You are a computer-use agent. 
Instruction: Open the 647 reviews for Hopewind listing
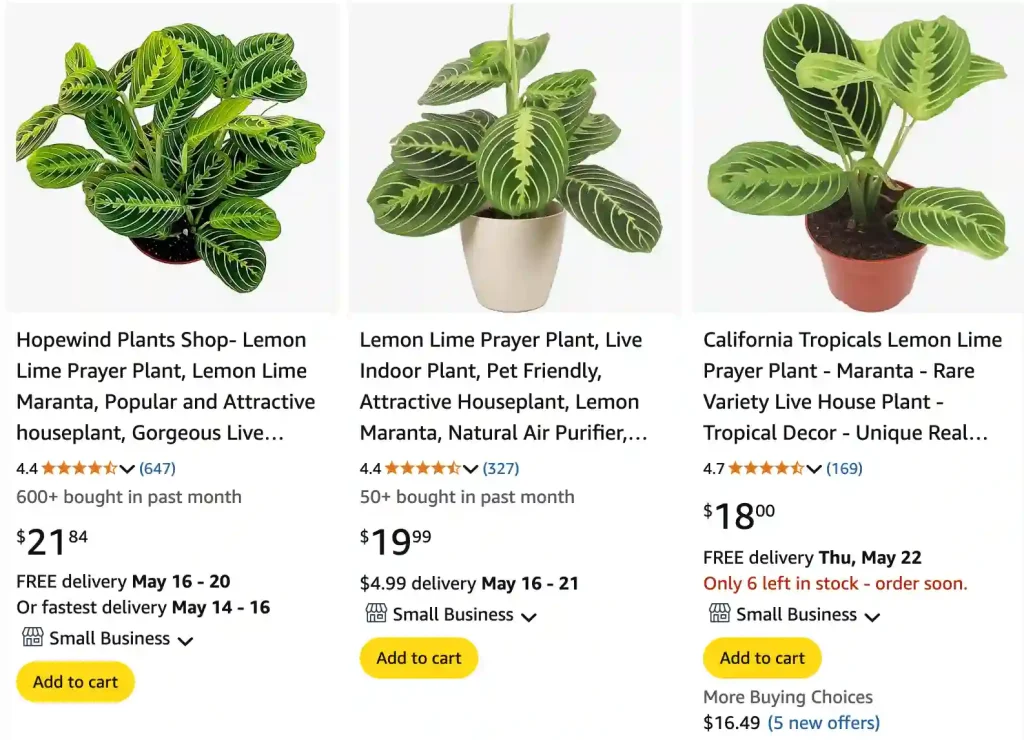157,468
